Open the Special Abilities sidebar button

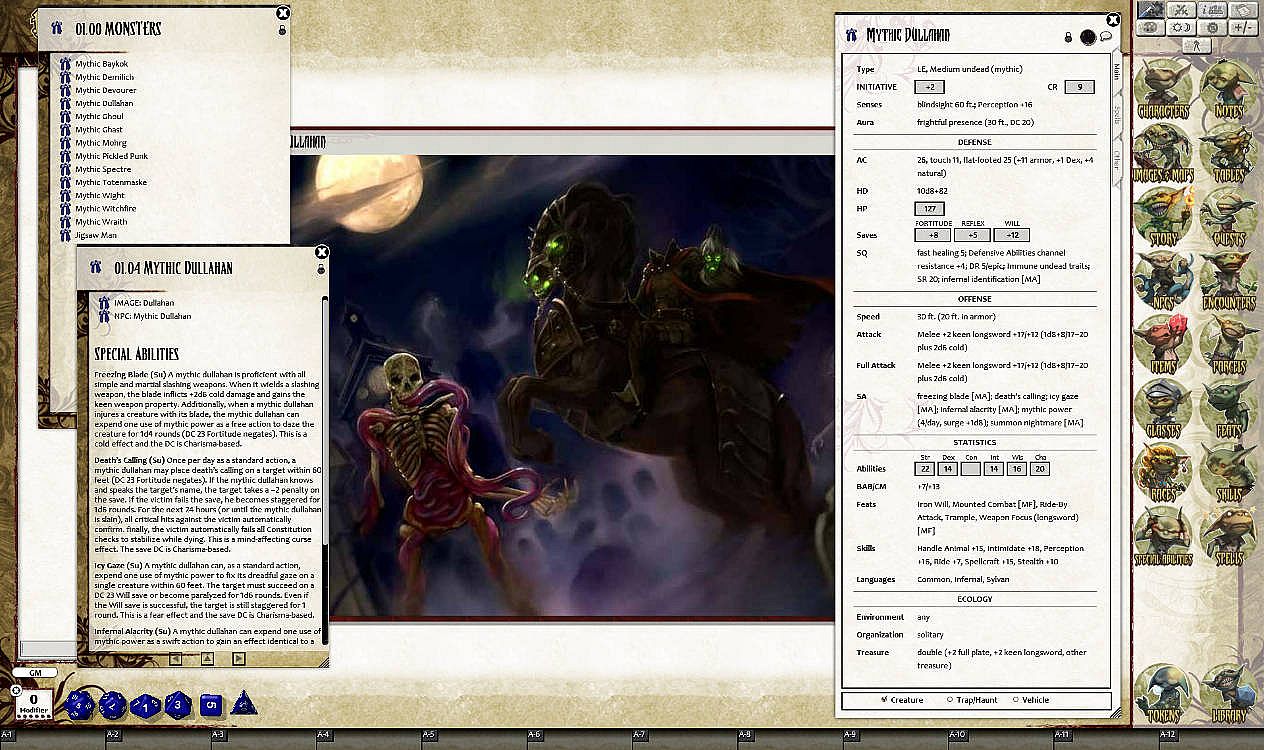click(1165, 538)
